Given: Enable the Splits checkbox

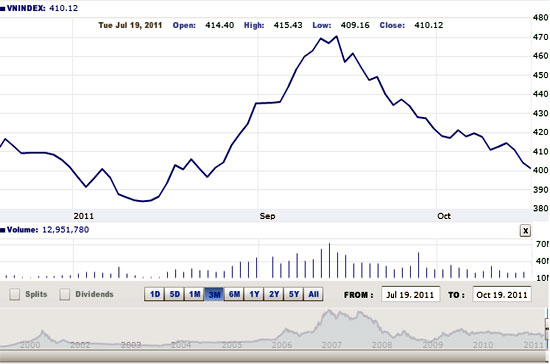Looking at the screenshot, I should point(14,294).
